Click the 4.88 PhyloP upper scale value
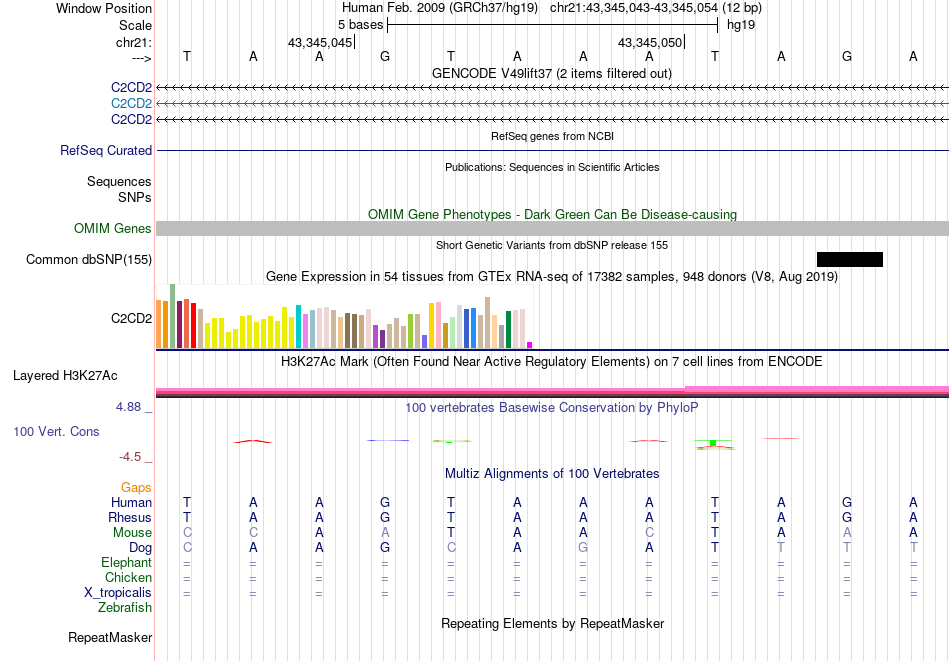950x661 pixels. tap(129, 407)
